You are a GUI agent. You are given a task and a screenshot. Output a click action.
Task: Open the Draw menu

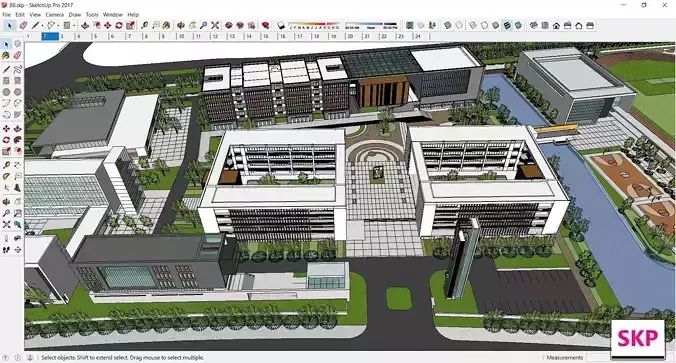pyautogui.click(x=75, y=14)
